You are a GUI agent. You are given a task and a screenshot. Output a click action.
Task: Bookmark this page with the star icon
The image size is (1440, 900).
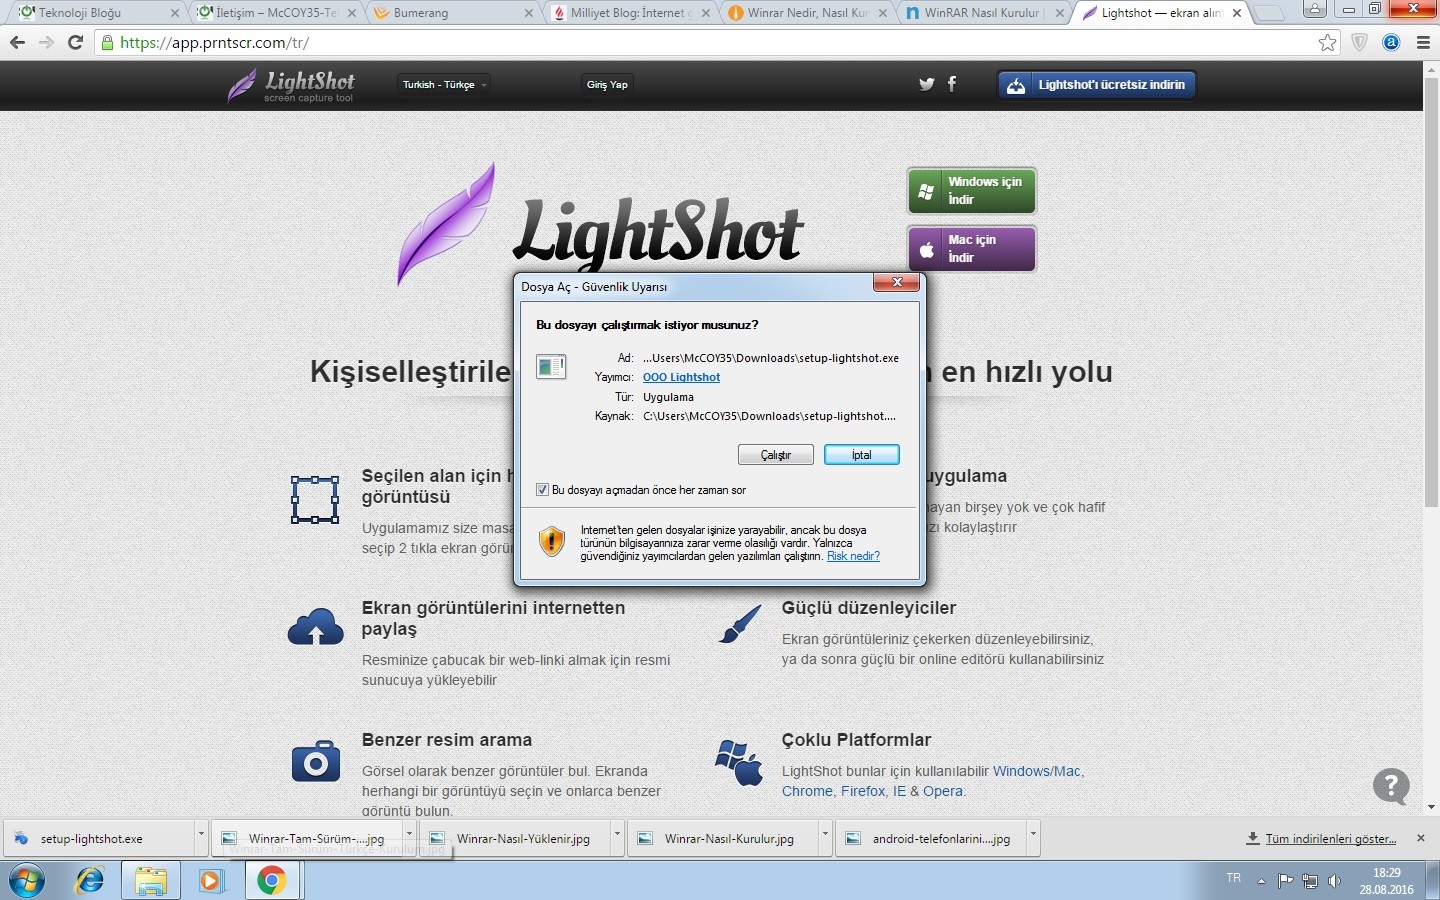click(1327, 43)
